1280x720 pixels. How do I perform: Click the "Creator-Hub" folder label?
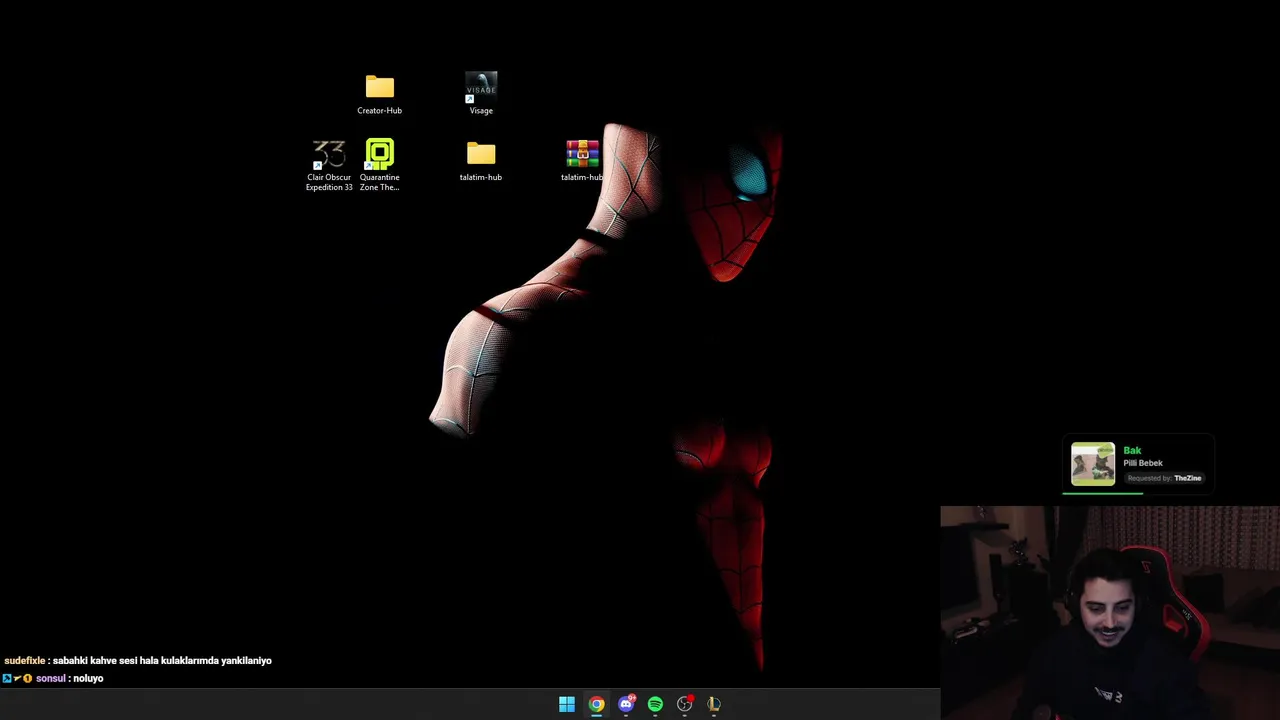tap(379, 111)
